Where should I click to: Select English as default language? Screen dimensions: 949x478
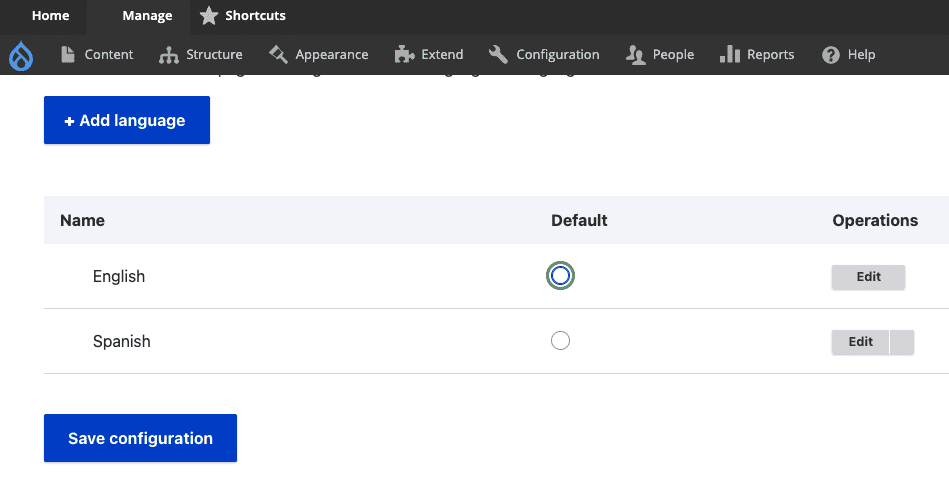pyautogui.click(x=560, y=276)
